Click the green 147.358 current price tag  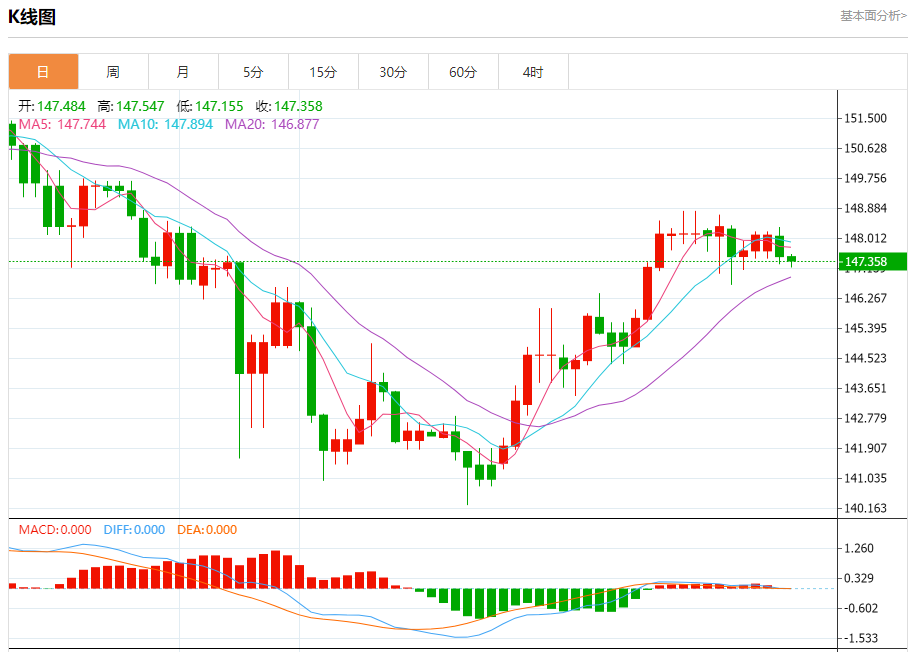point(873,262)
